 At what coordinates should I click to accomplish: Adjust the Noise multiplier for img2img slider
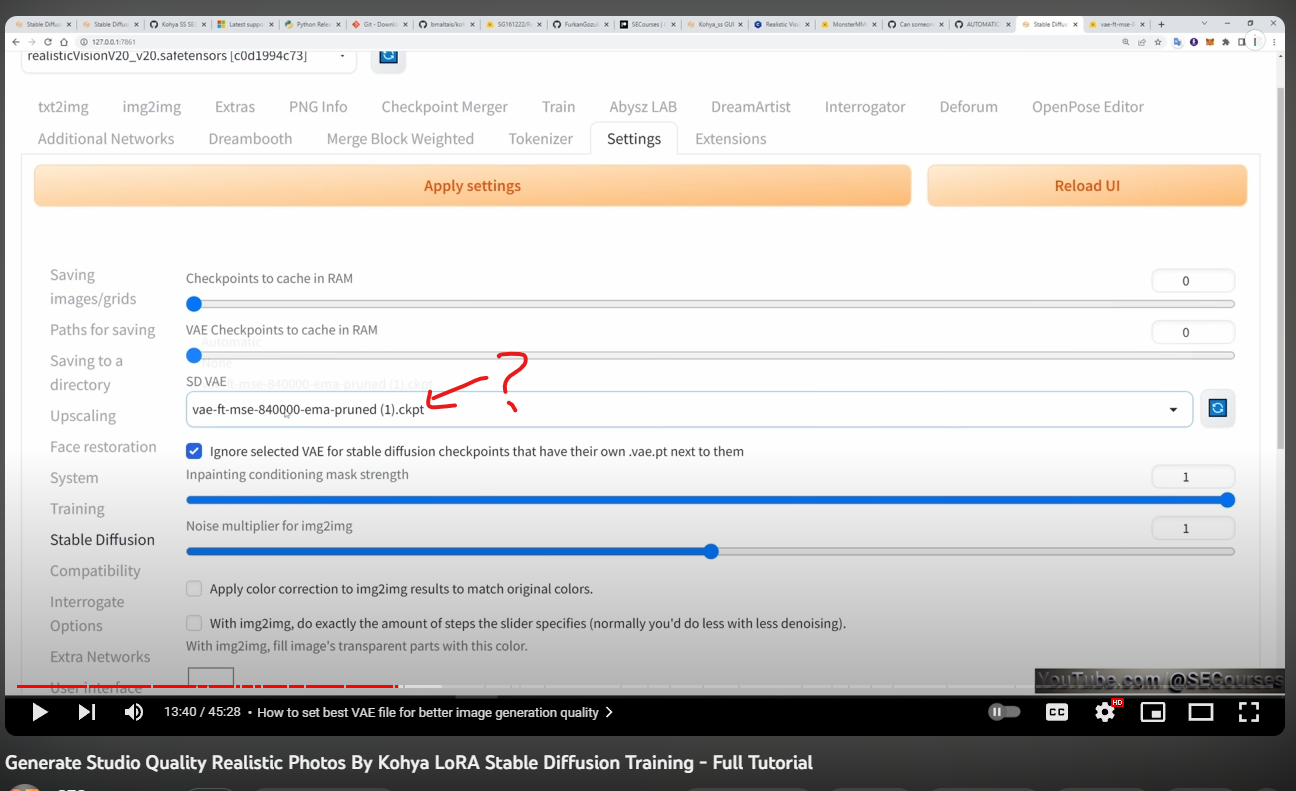pyautogui.click(x=710, y=551)
